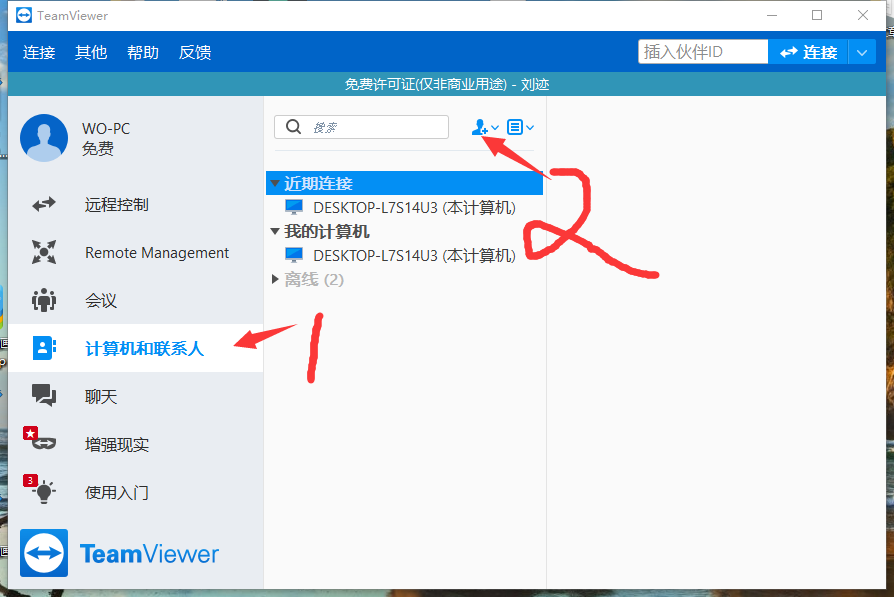Screen dimensions: 894x597
Task: Expand the 离线 (2) group
Action: [x=275, y=279]
